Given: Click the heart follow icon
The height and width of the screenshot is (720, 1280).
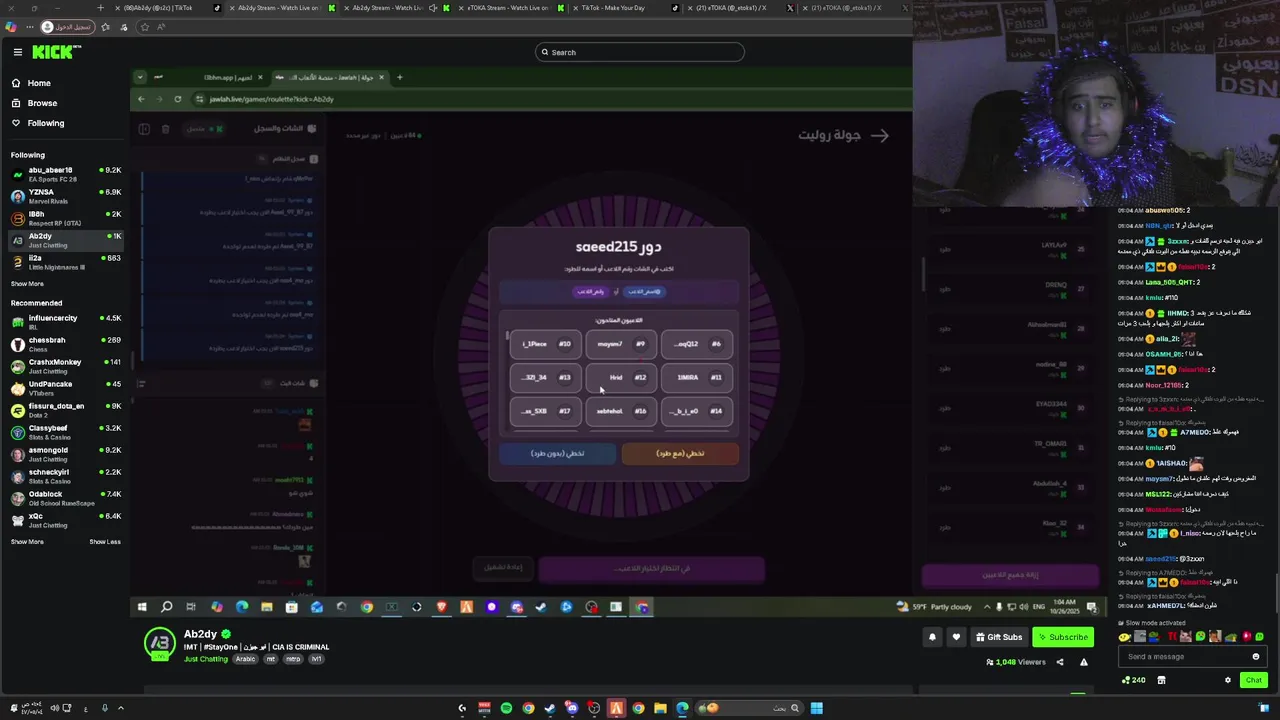Looking at the screenshot, I should (x=956, y=637).
